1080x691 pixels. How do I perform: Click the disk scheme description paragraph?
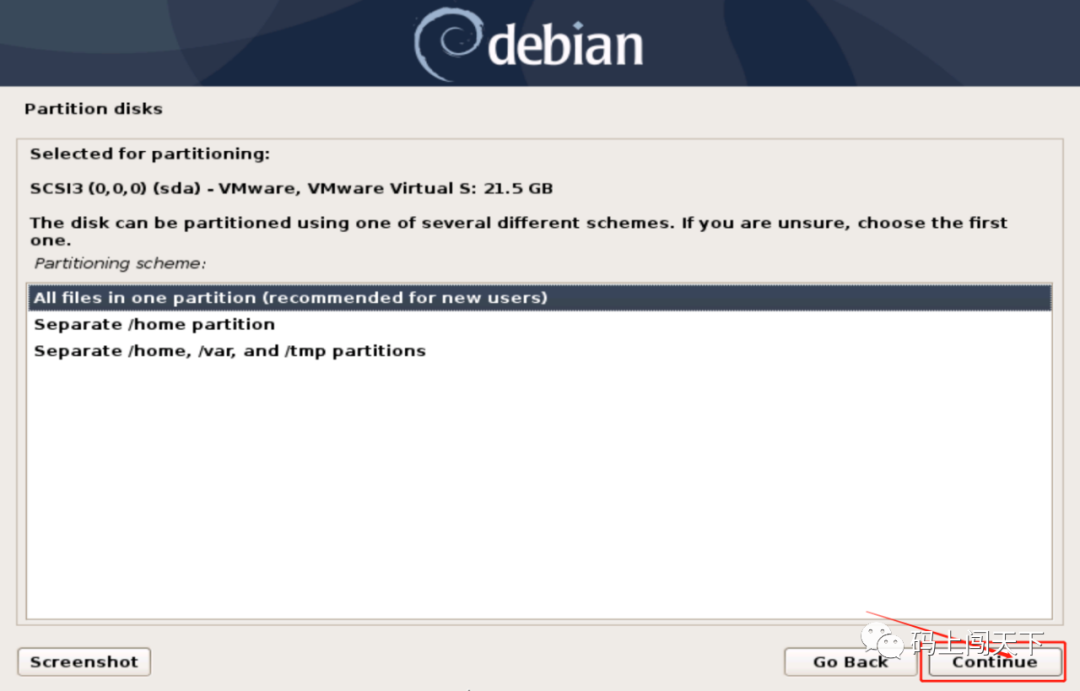click(x=518, y=231)
